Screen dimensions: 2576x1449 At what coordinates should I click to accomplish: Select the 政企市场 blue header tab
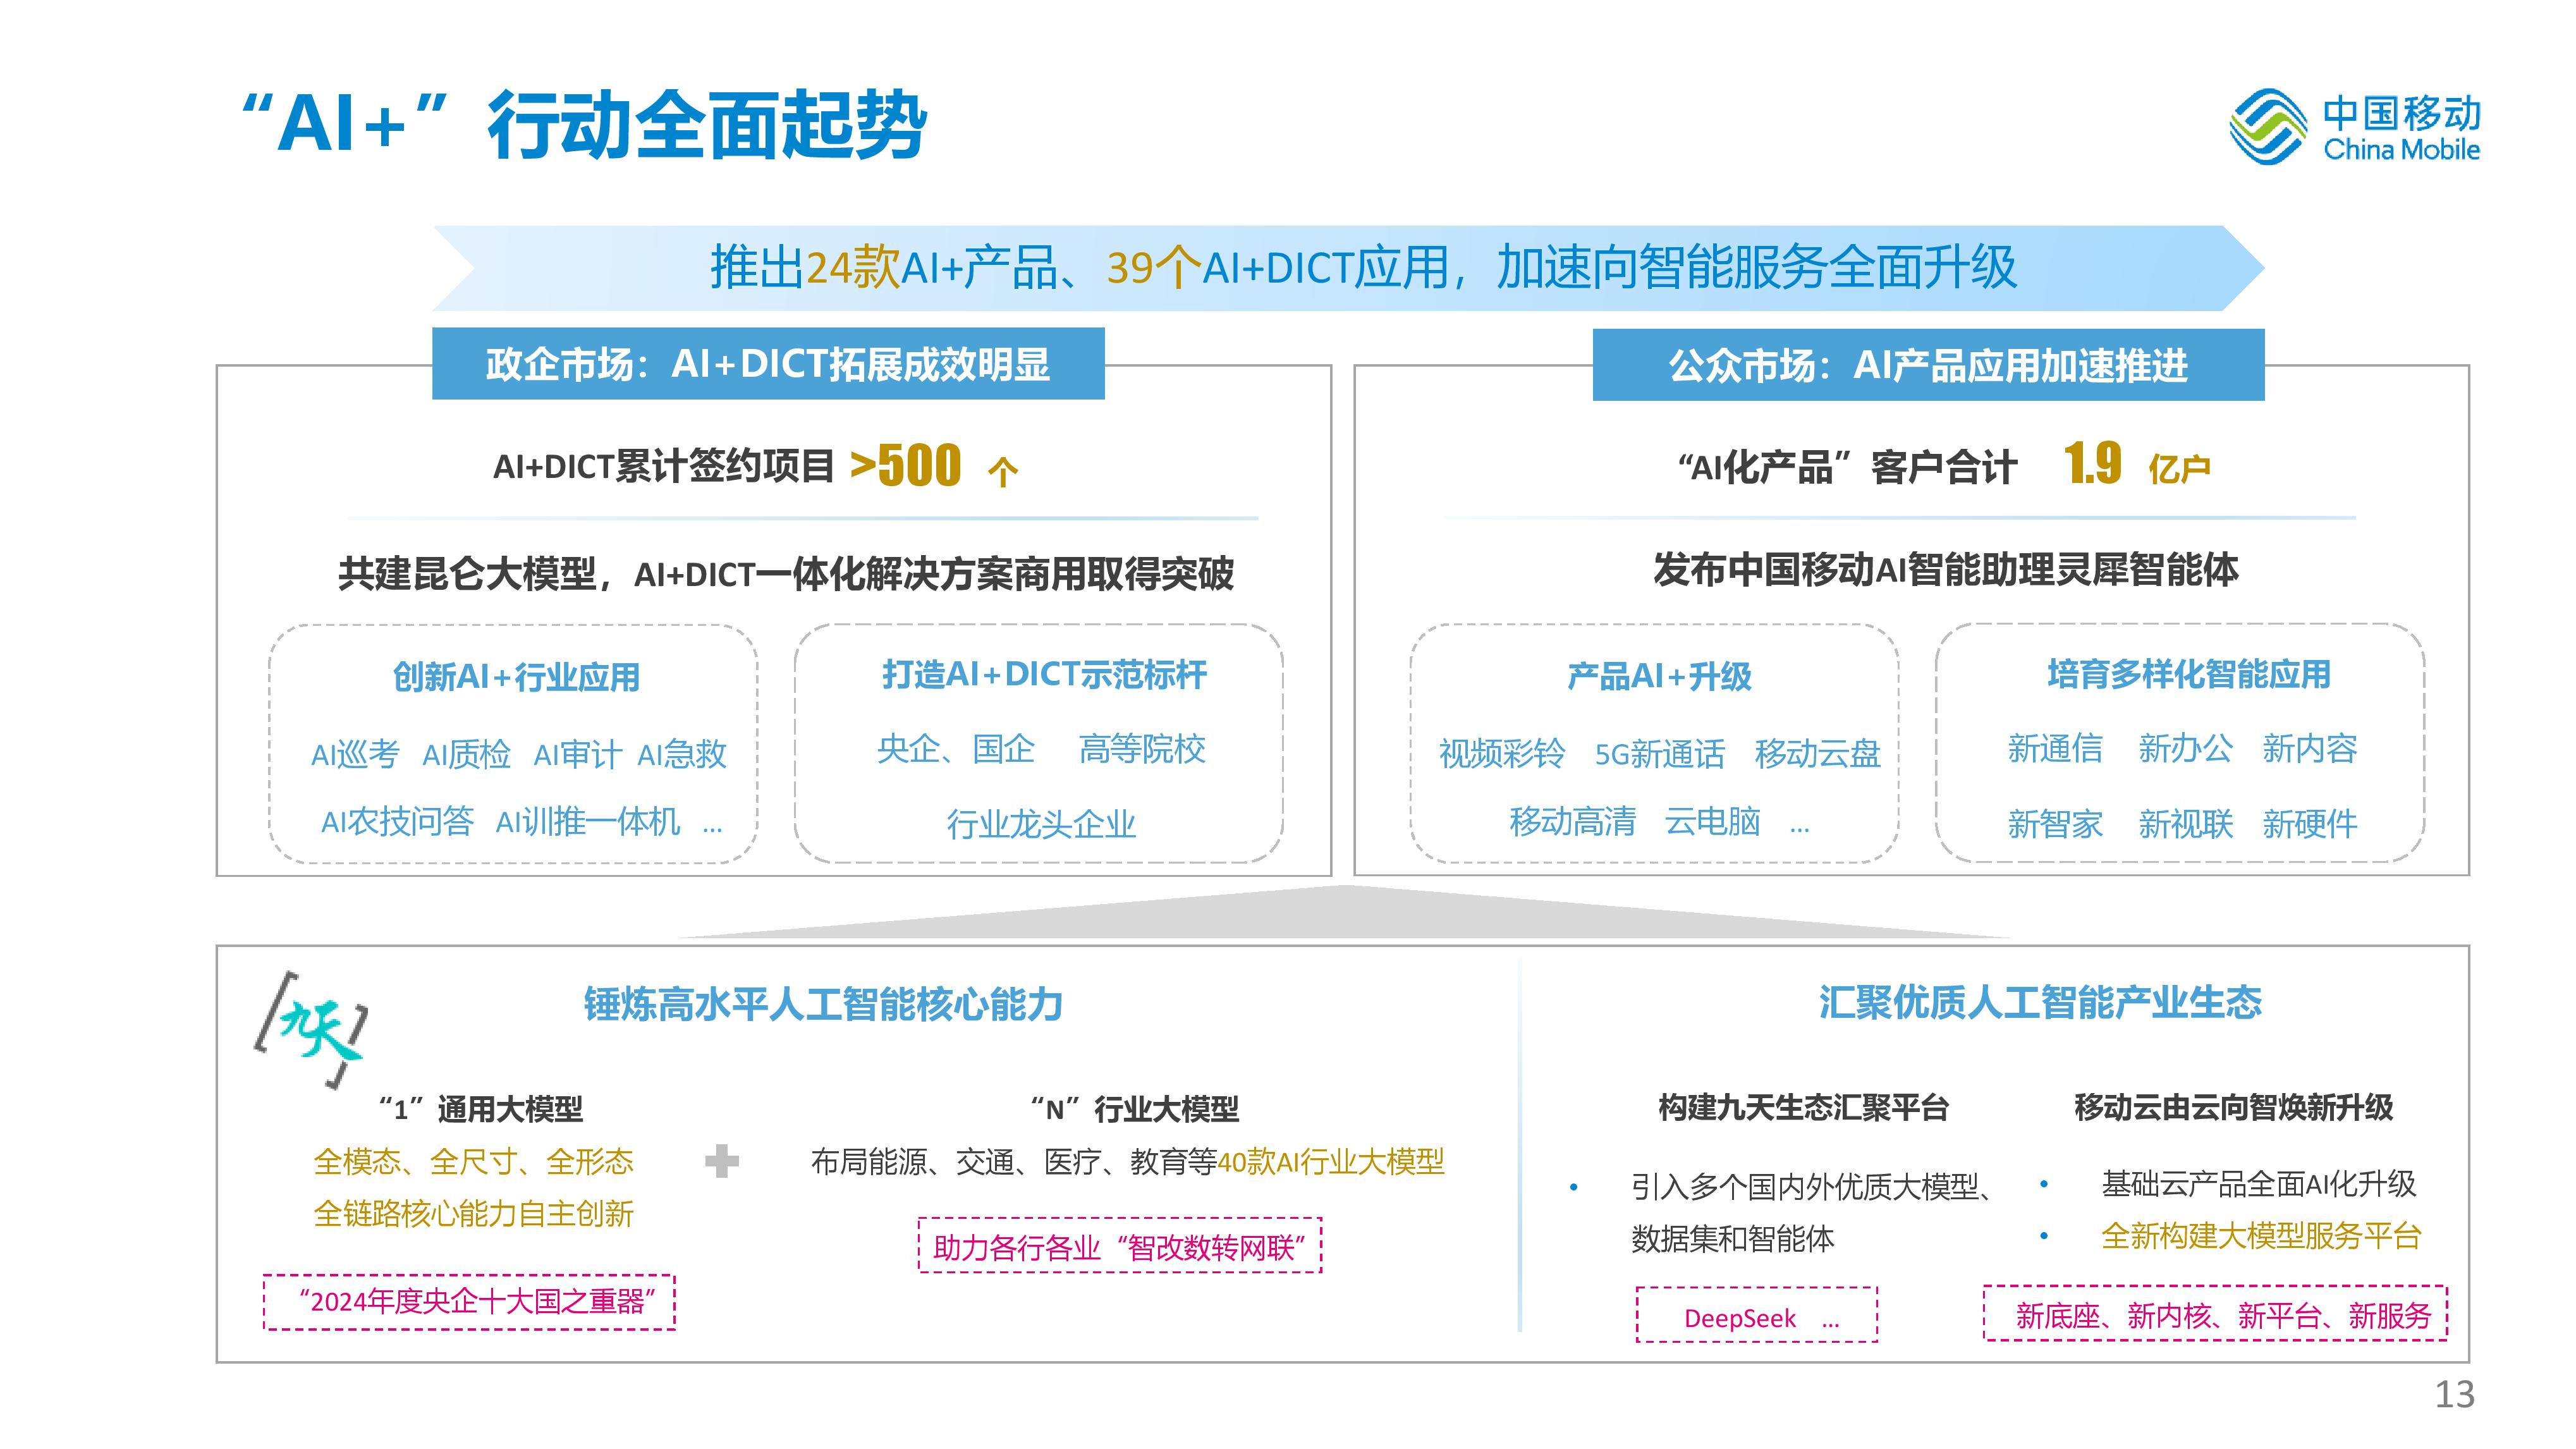[x=768, y=364]
